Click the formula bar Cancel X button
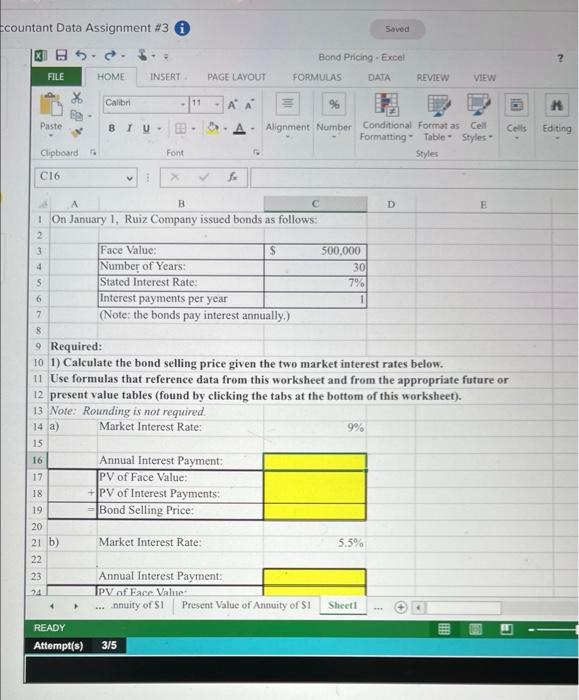Screen dimensions: 579x700 point(175,177)
